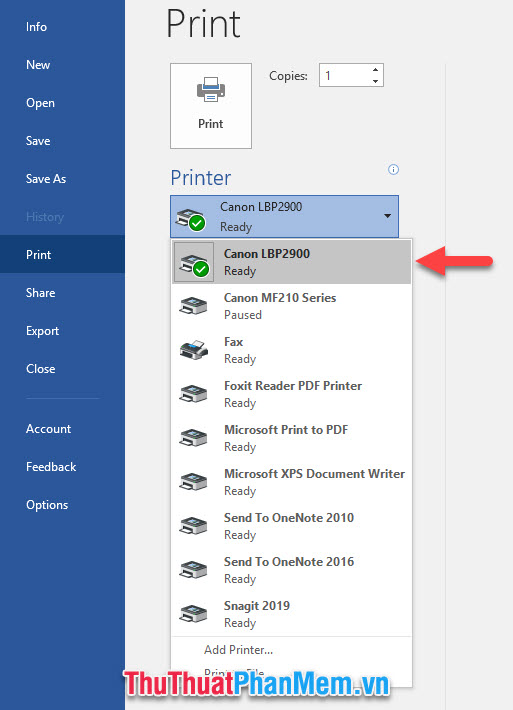Pick the Send To OneNote 2010 icon
The image size is (513, 710).
coord(193,526)
